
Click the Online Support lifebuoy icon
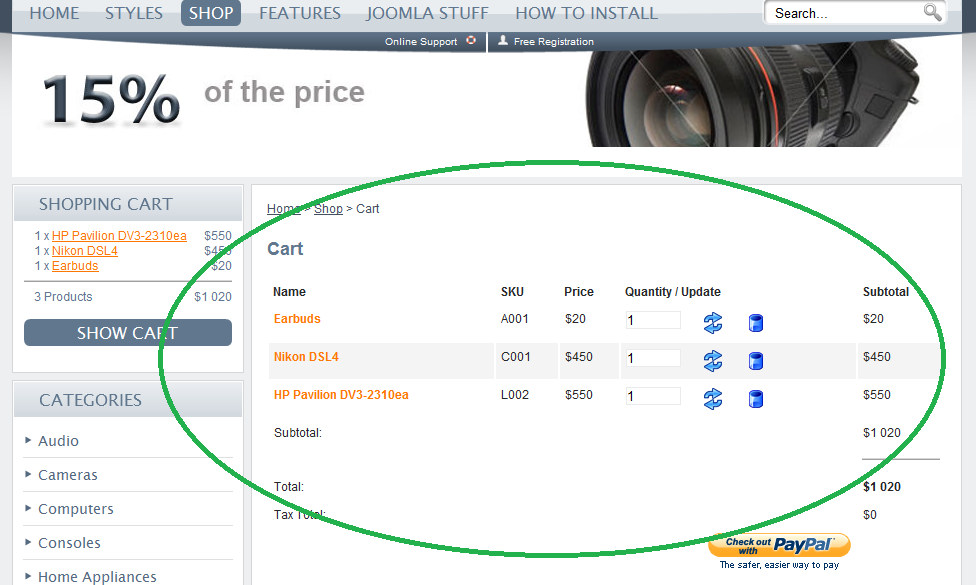471,40
